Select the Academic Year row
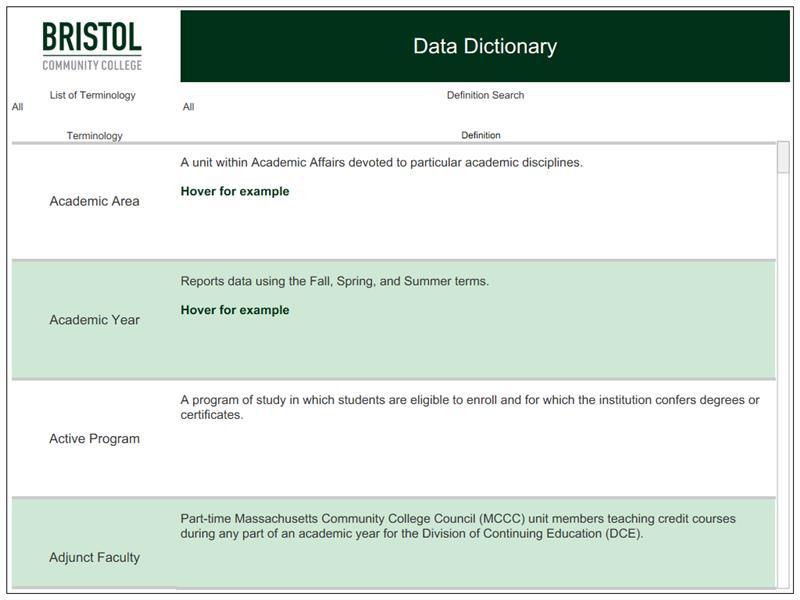 coord(92,321)
